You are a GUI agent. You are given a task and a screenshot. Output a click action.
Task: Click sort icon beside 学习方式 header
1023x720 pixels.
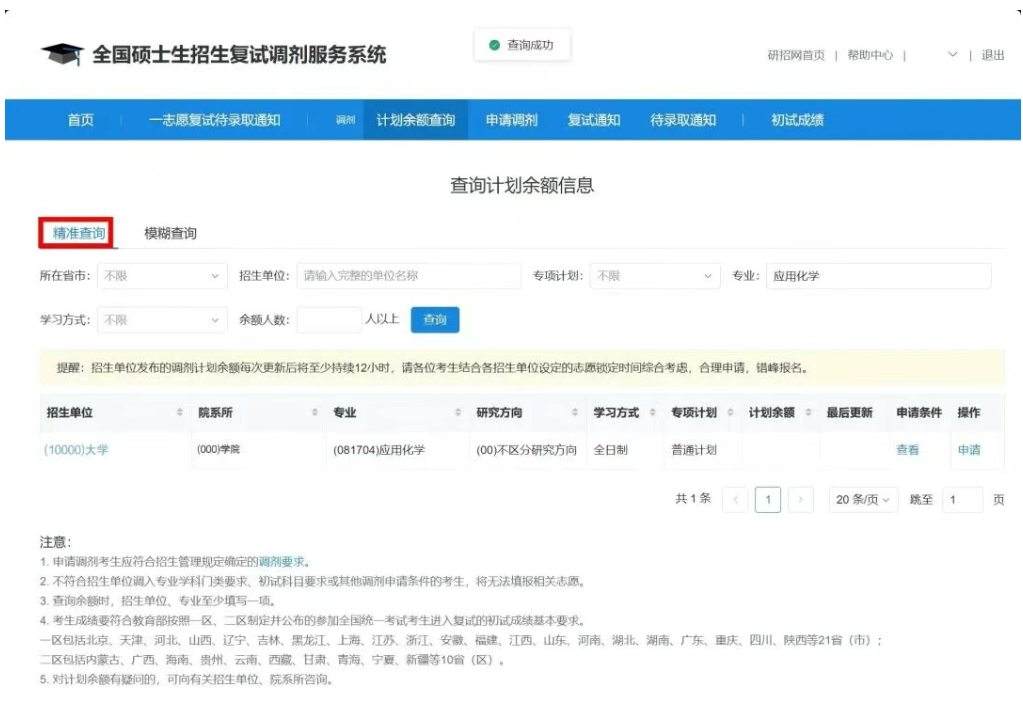(652, 413)
